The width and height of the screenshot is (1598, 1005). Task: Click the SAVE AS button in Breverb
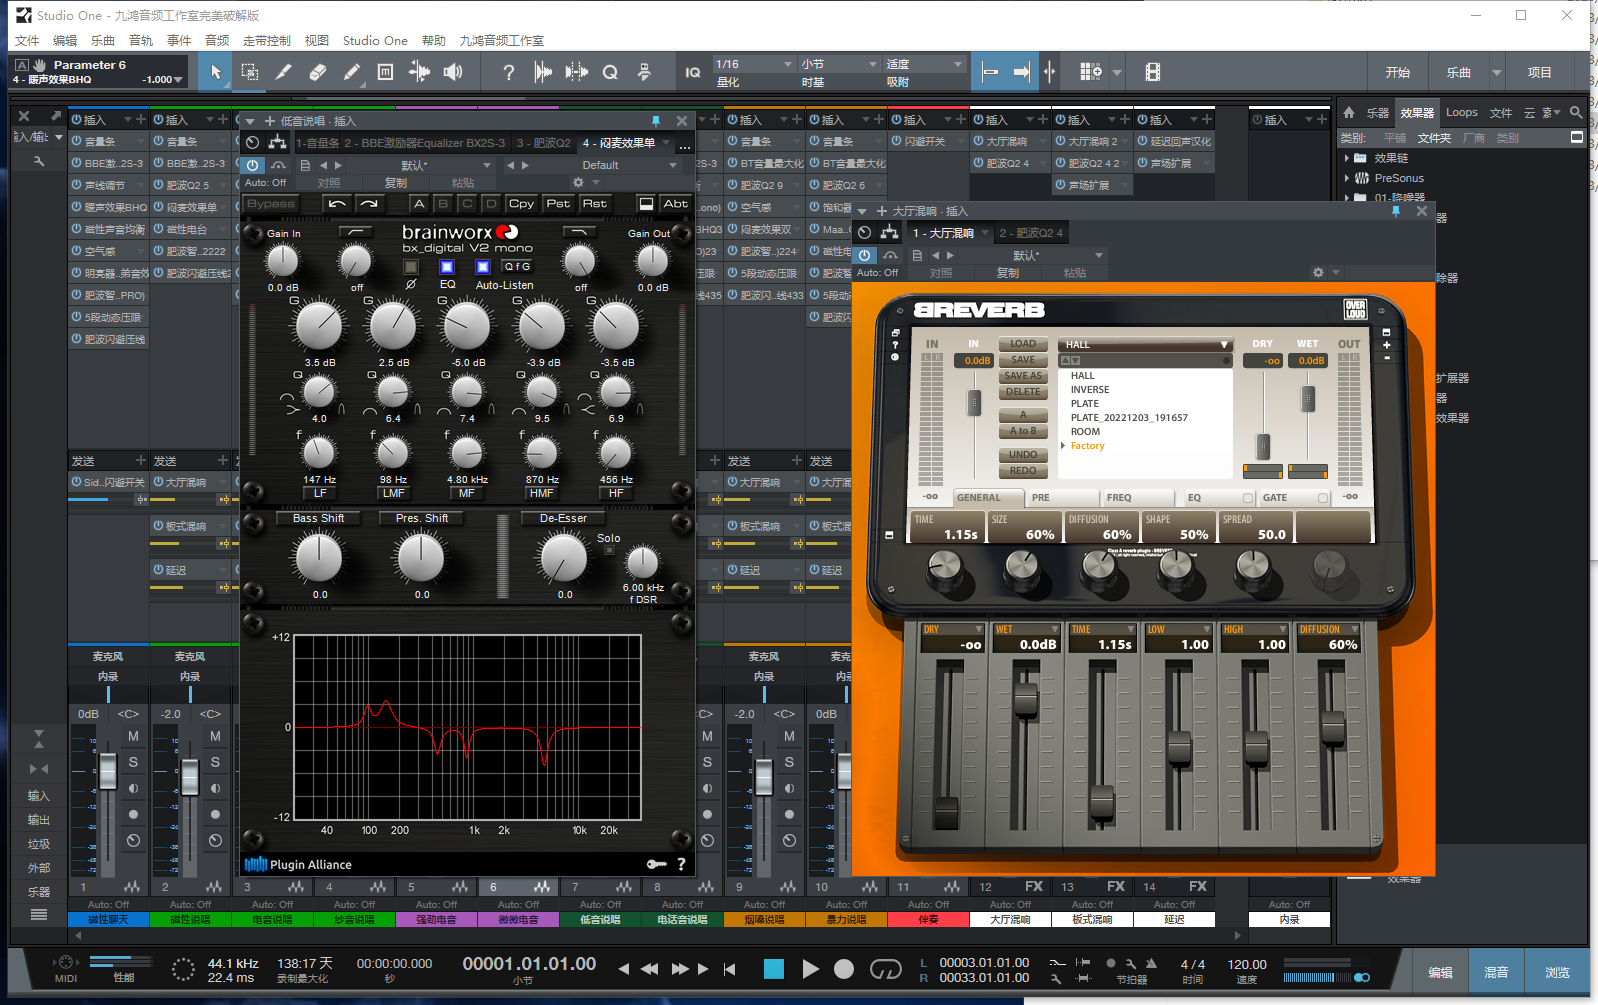(1022, 376)
